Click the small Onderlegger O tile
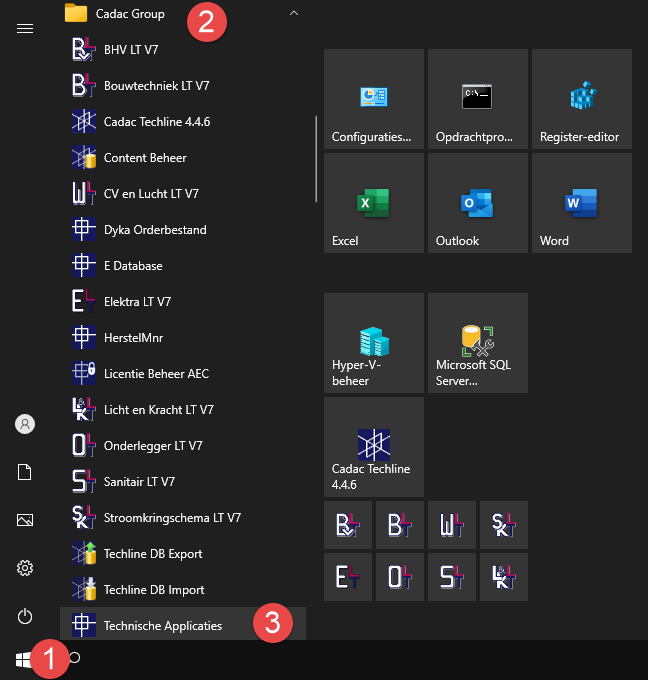648x680 pixels. pos(400,577)
